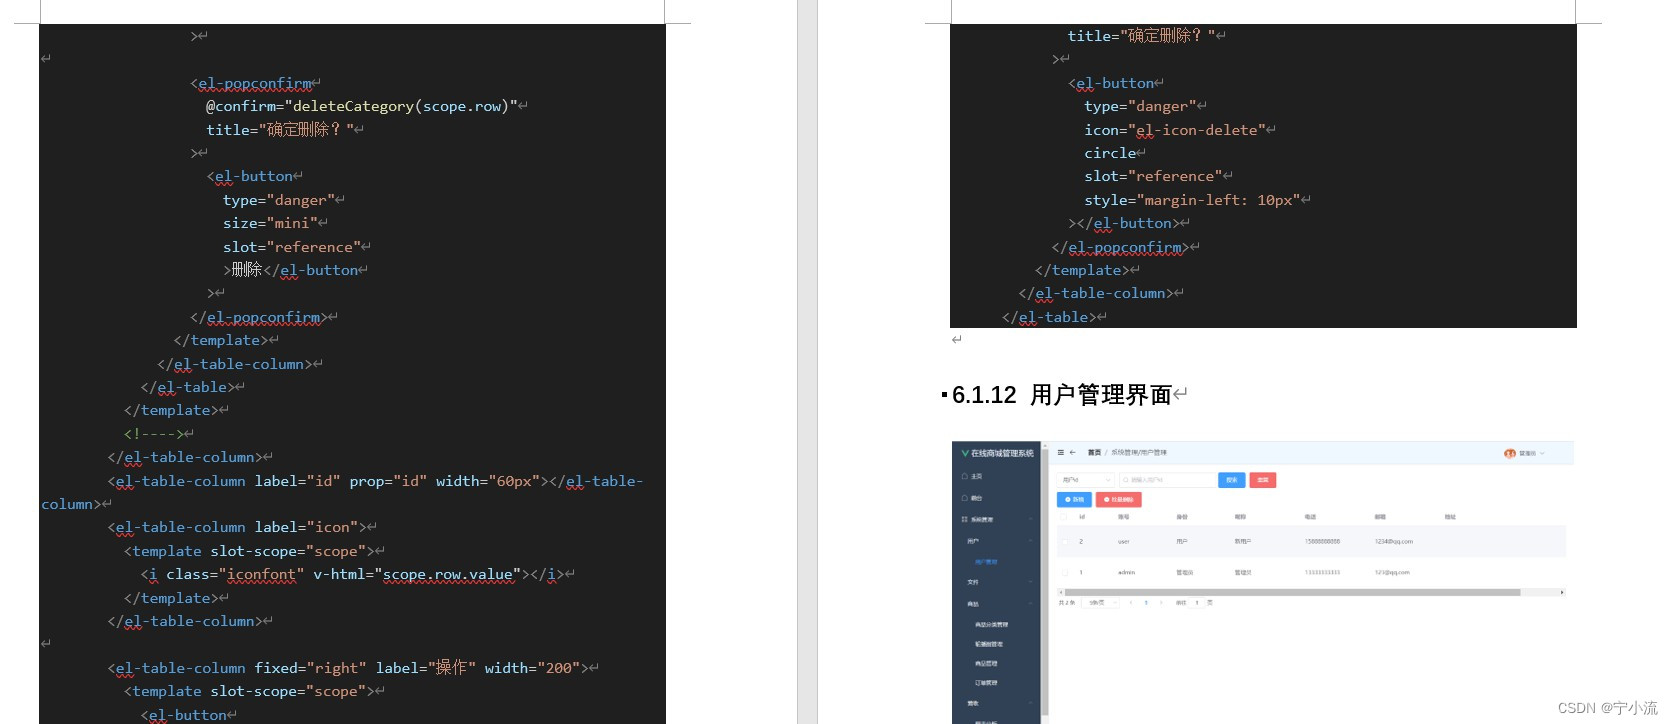Screen dimensions: 1673x724
Task: Click the <!----> comment code line
Action: pyautogui.click(x=154, y=434)
